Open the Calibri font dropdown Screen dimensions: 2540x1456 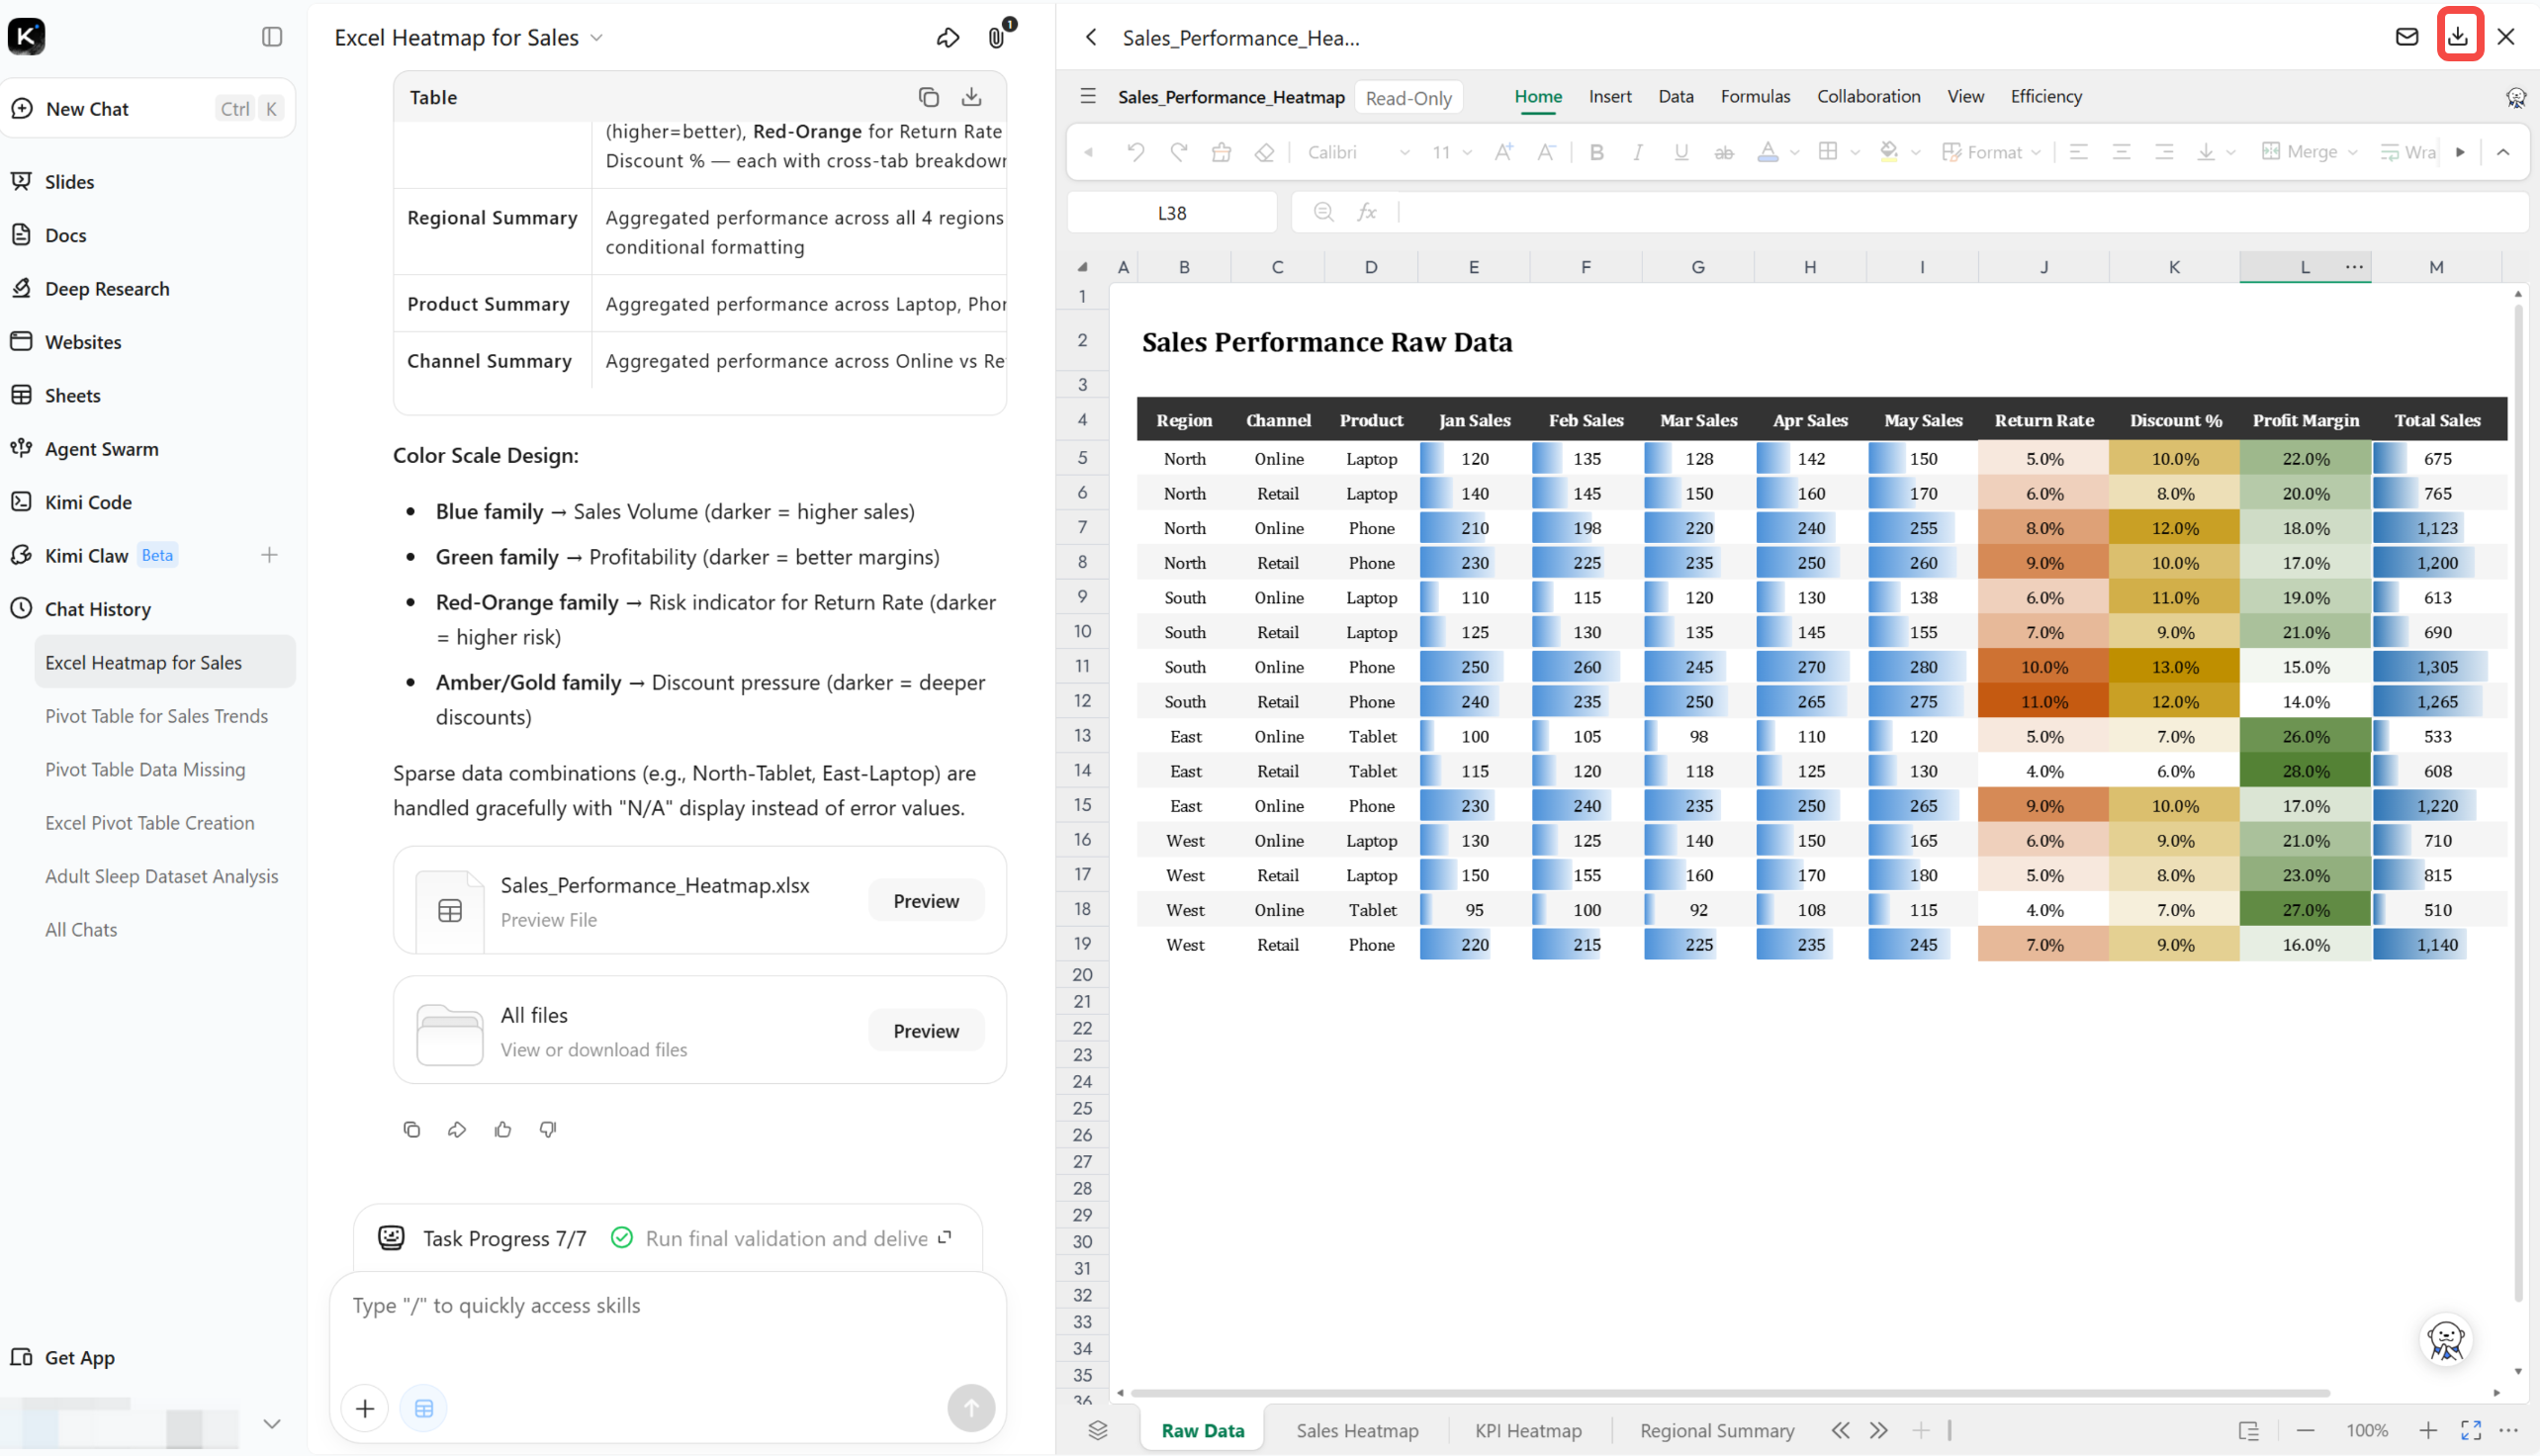[x=1358, y=152]
